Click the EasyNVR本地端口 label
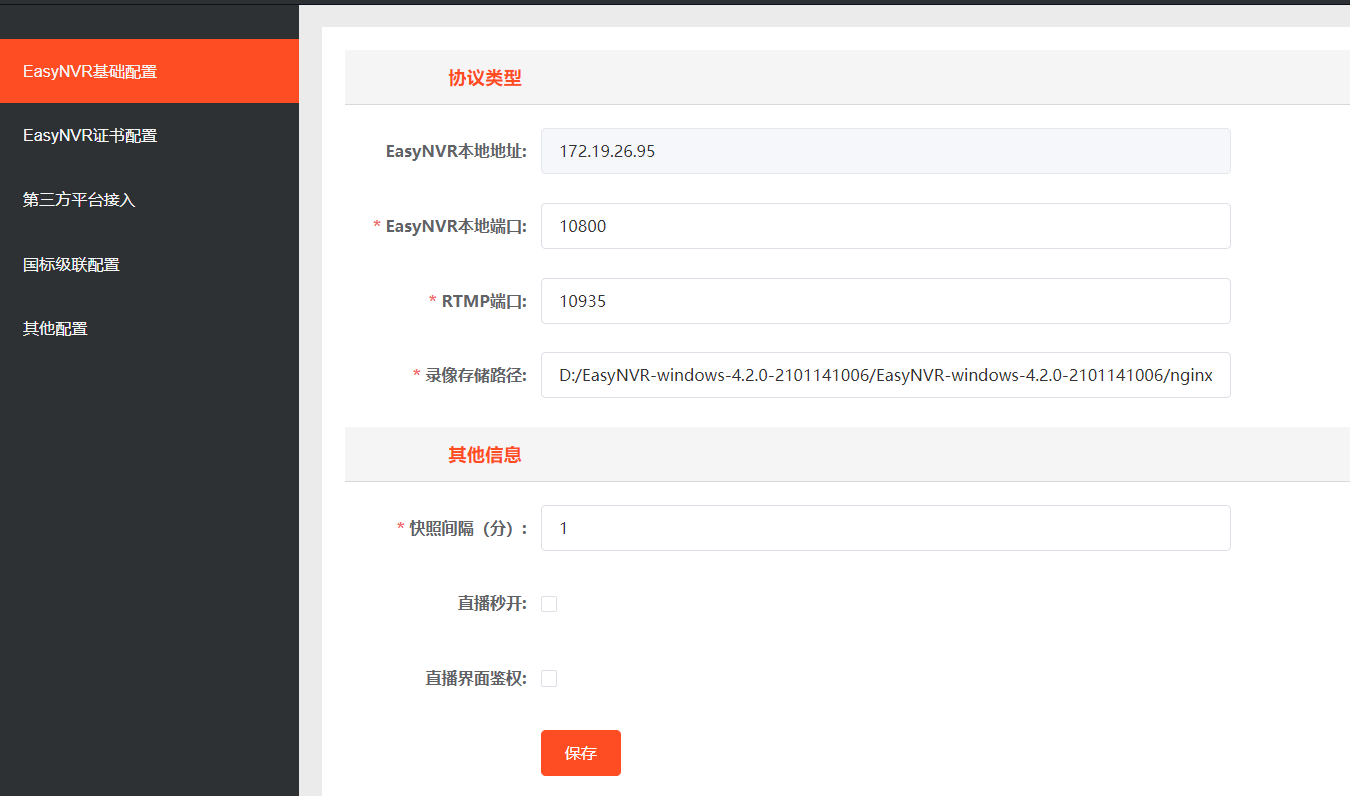The image size is (1350, 796). pyautogui.click(x=456, y=227)
